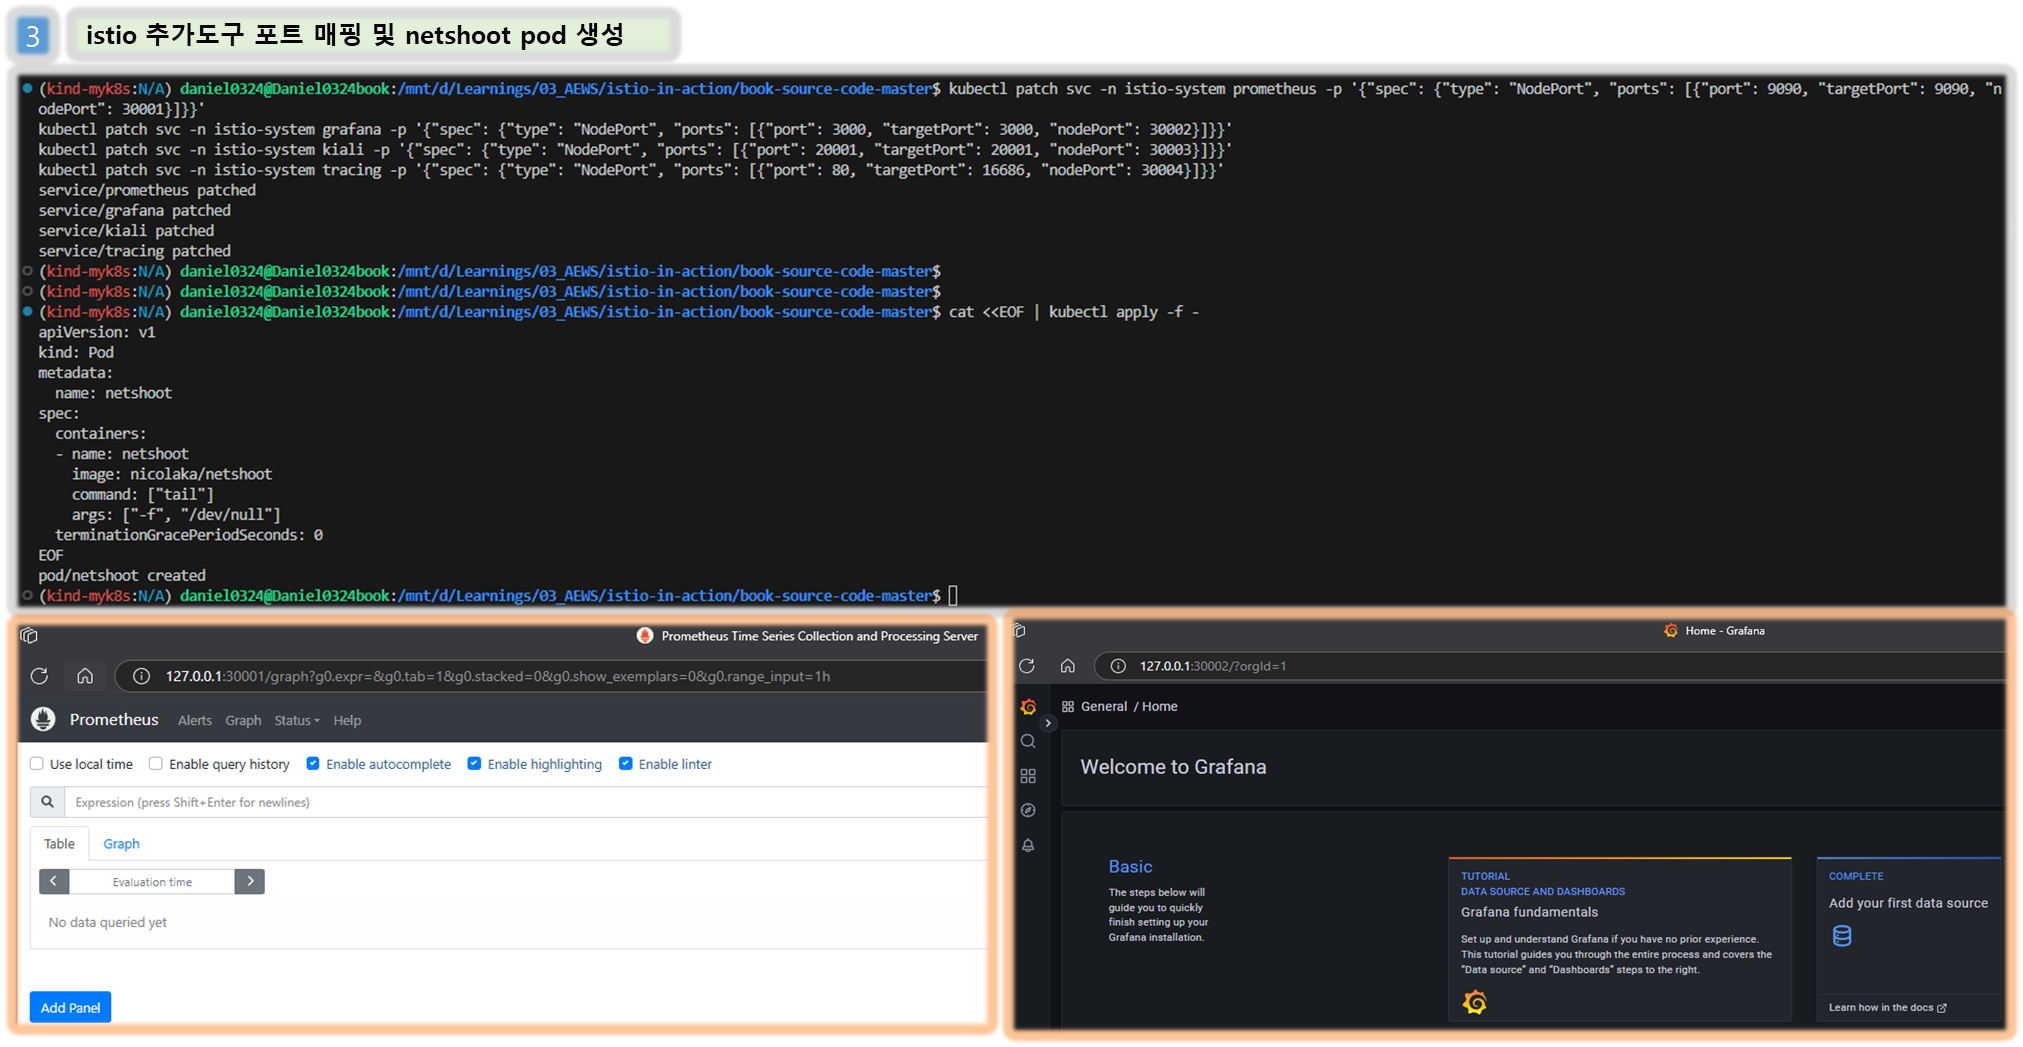
Task: Click 'image: nicolaka/netshoot' terminal line
Action: click(172, 474)
